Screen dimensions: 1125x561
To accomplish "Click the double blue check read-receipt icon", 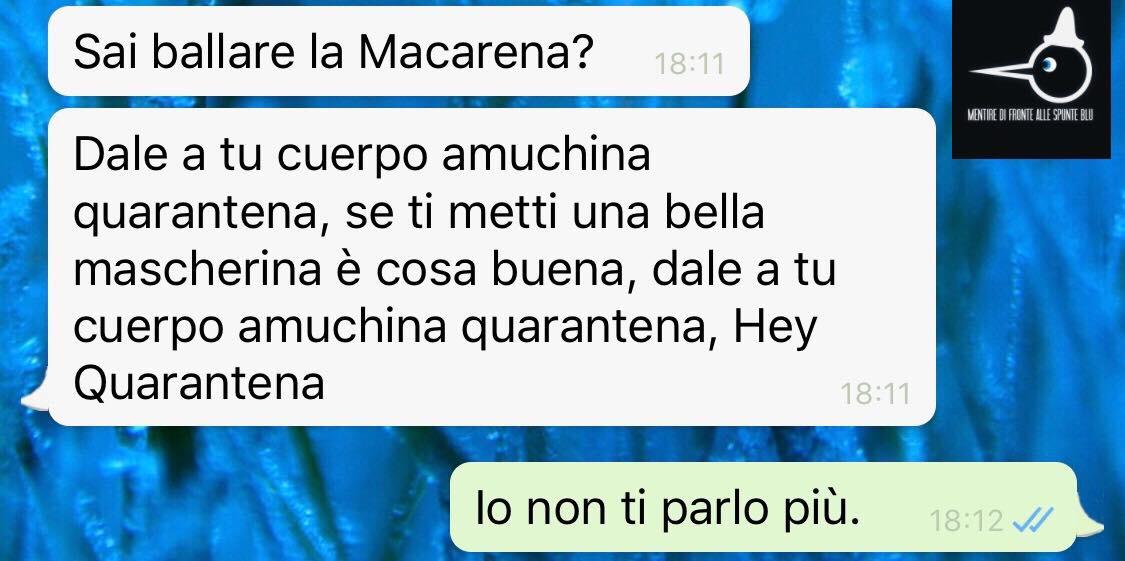I will coord(1032,517).
